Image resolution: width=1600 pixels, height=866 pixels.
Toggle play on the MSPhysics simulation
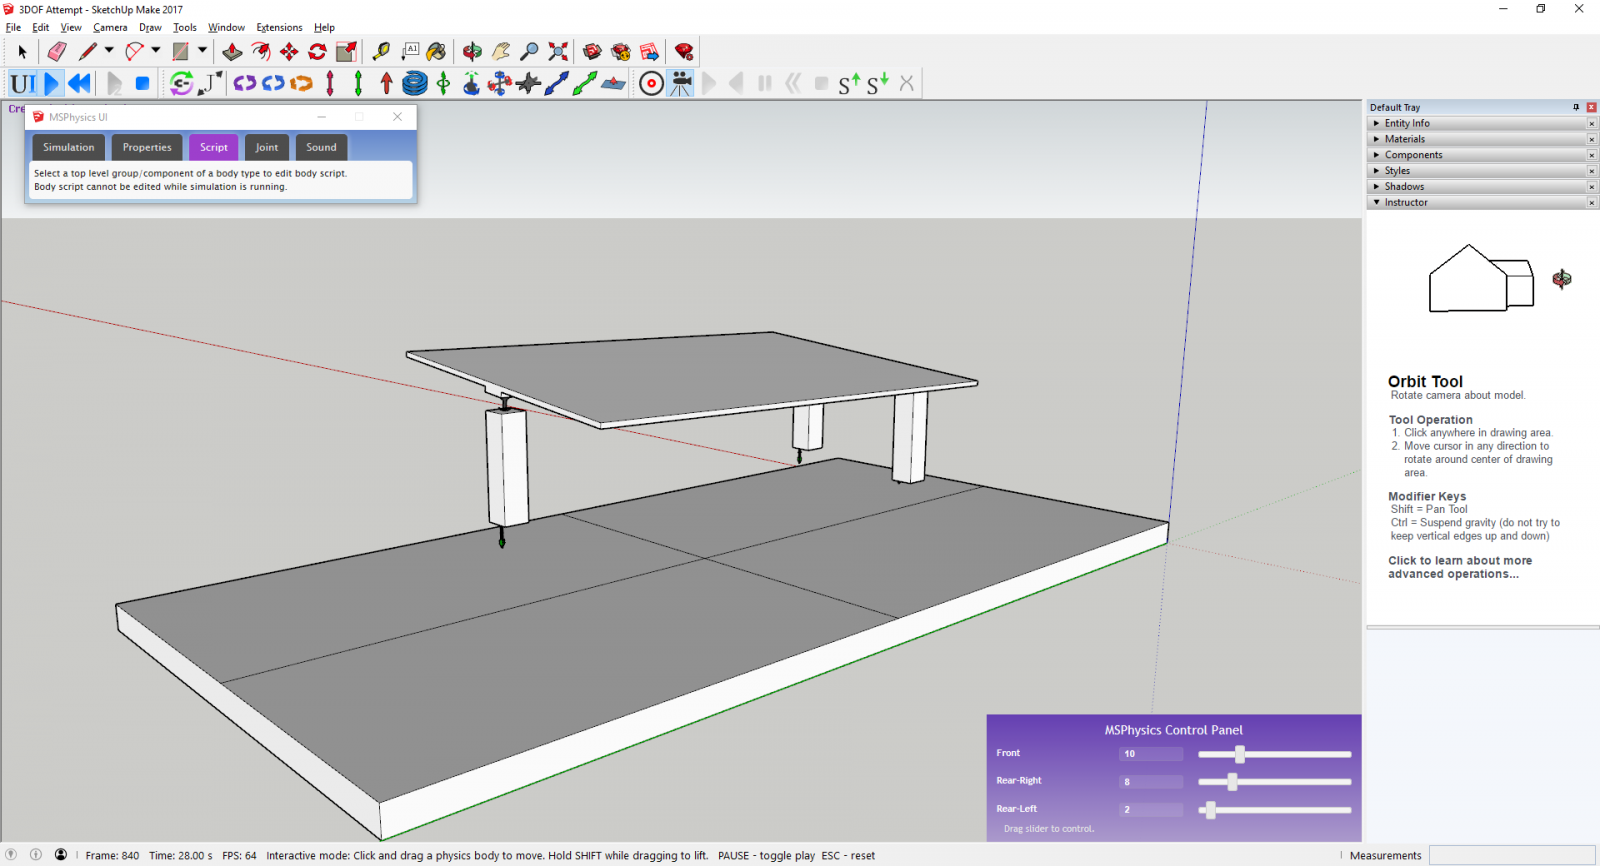52,84
